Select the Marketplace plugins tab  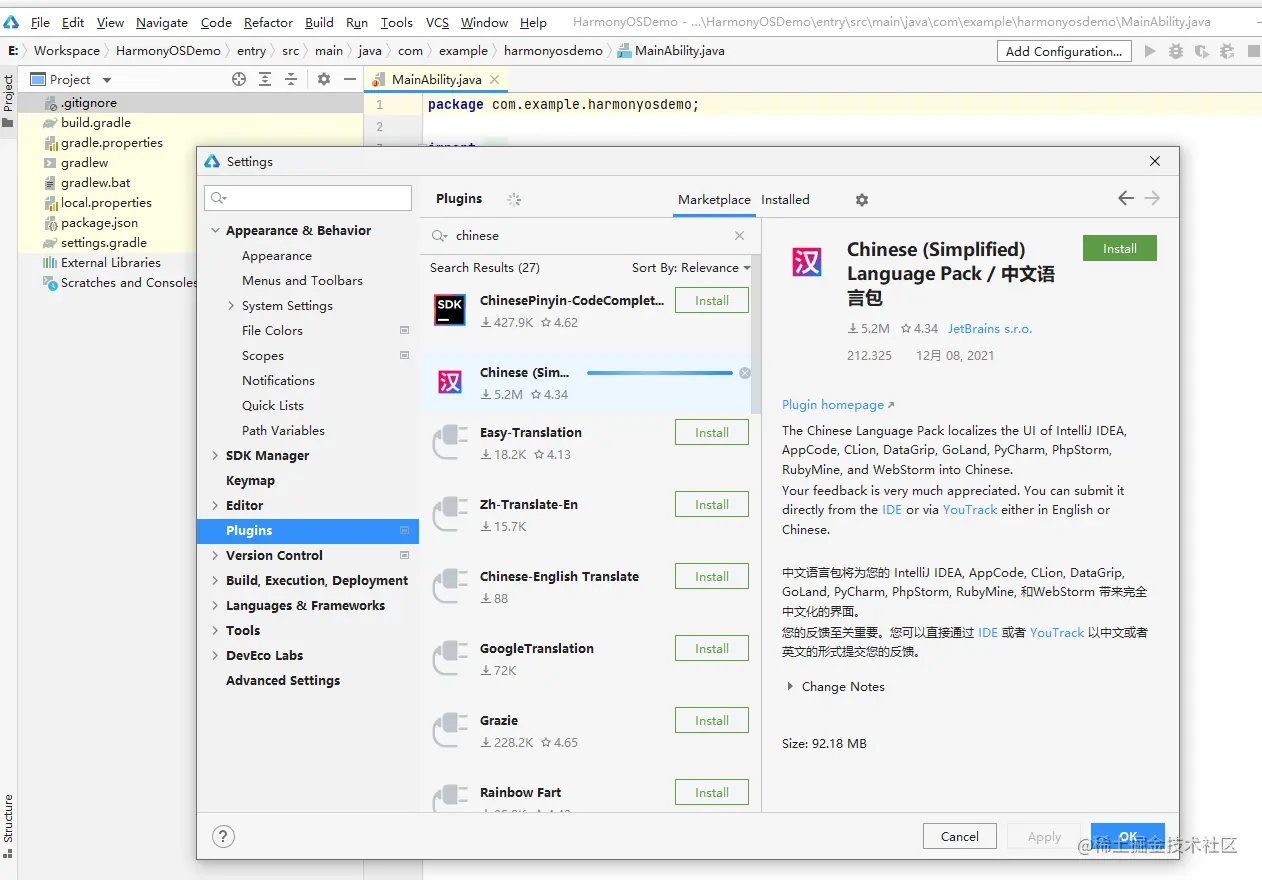click(x=714, y=200)
